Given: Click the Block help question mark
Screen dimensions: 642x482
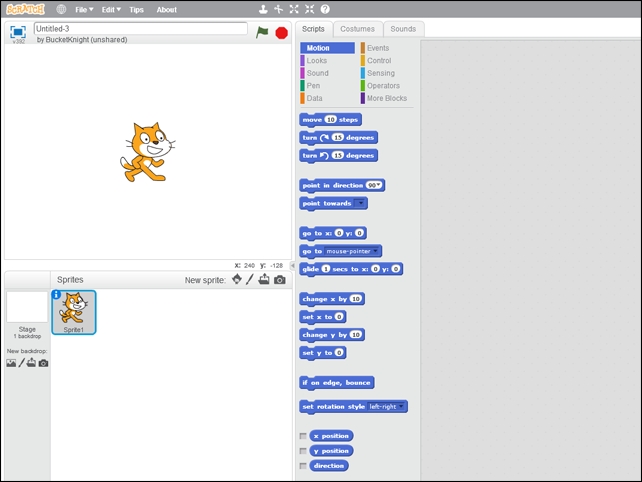Looking at the screenshot, I should coord(325,9).
